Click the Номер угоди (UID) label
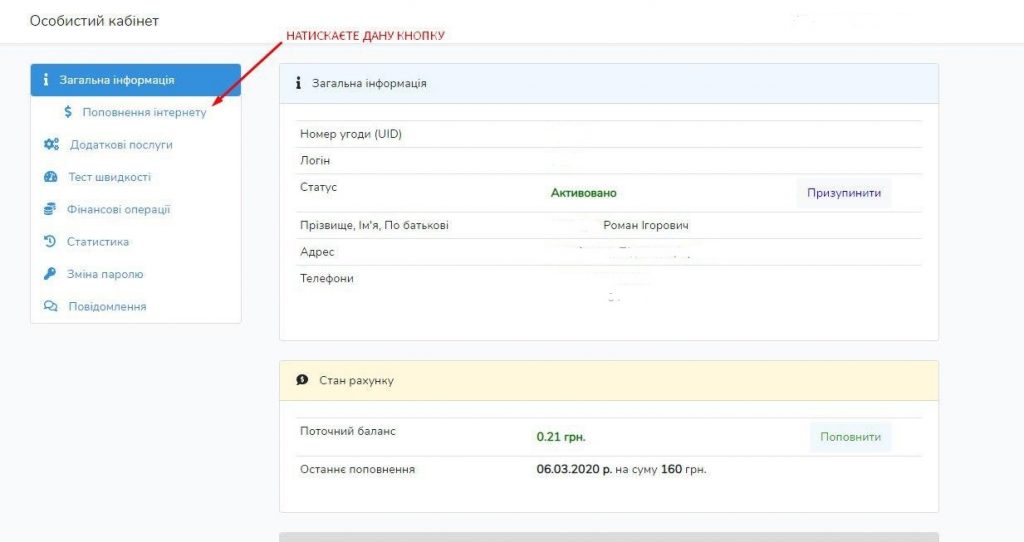Image resolution: width=1024 pixels, height=542 pixels. tap(351, 134)
